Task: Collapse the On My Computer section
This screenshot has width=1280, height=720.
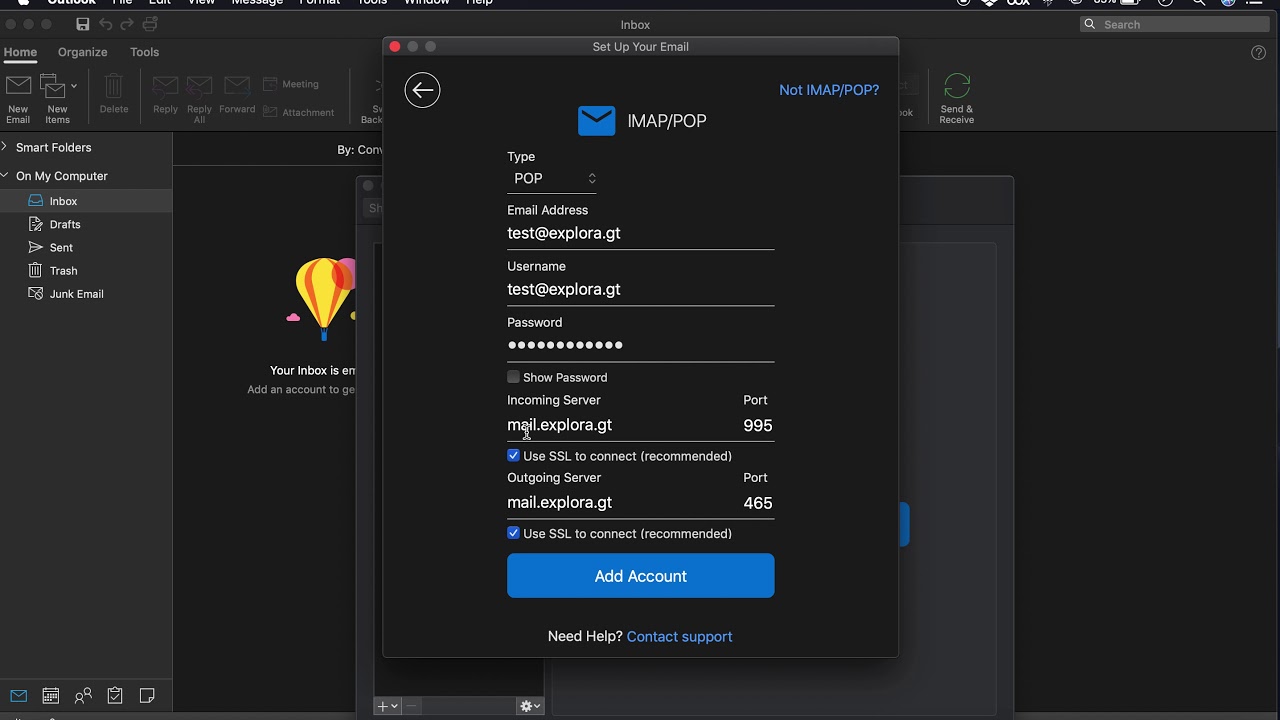Action: (5, 176)
